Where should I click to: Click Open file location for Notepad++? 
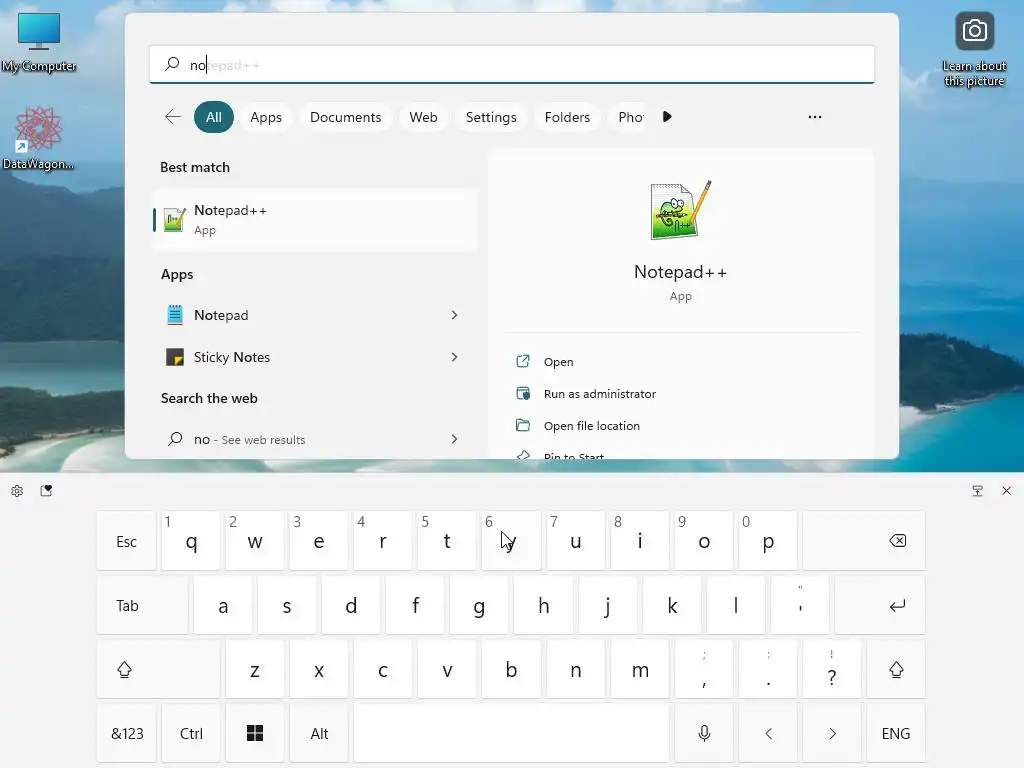[592, 426]
